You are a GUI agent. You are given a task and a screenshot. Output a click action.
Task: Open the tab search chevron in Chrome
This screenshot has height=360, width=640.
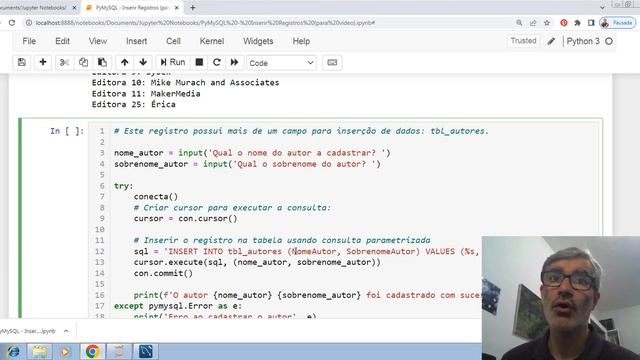click(x=602, y=8)
